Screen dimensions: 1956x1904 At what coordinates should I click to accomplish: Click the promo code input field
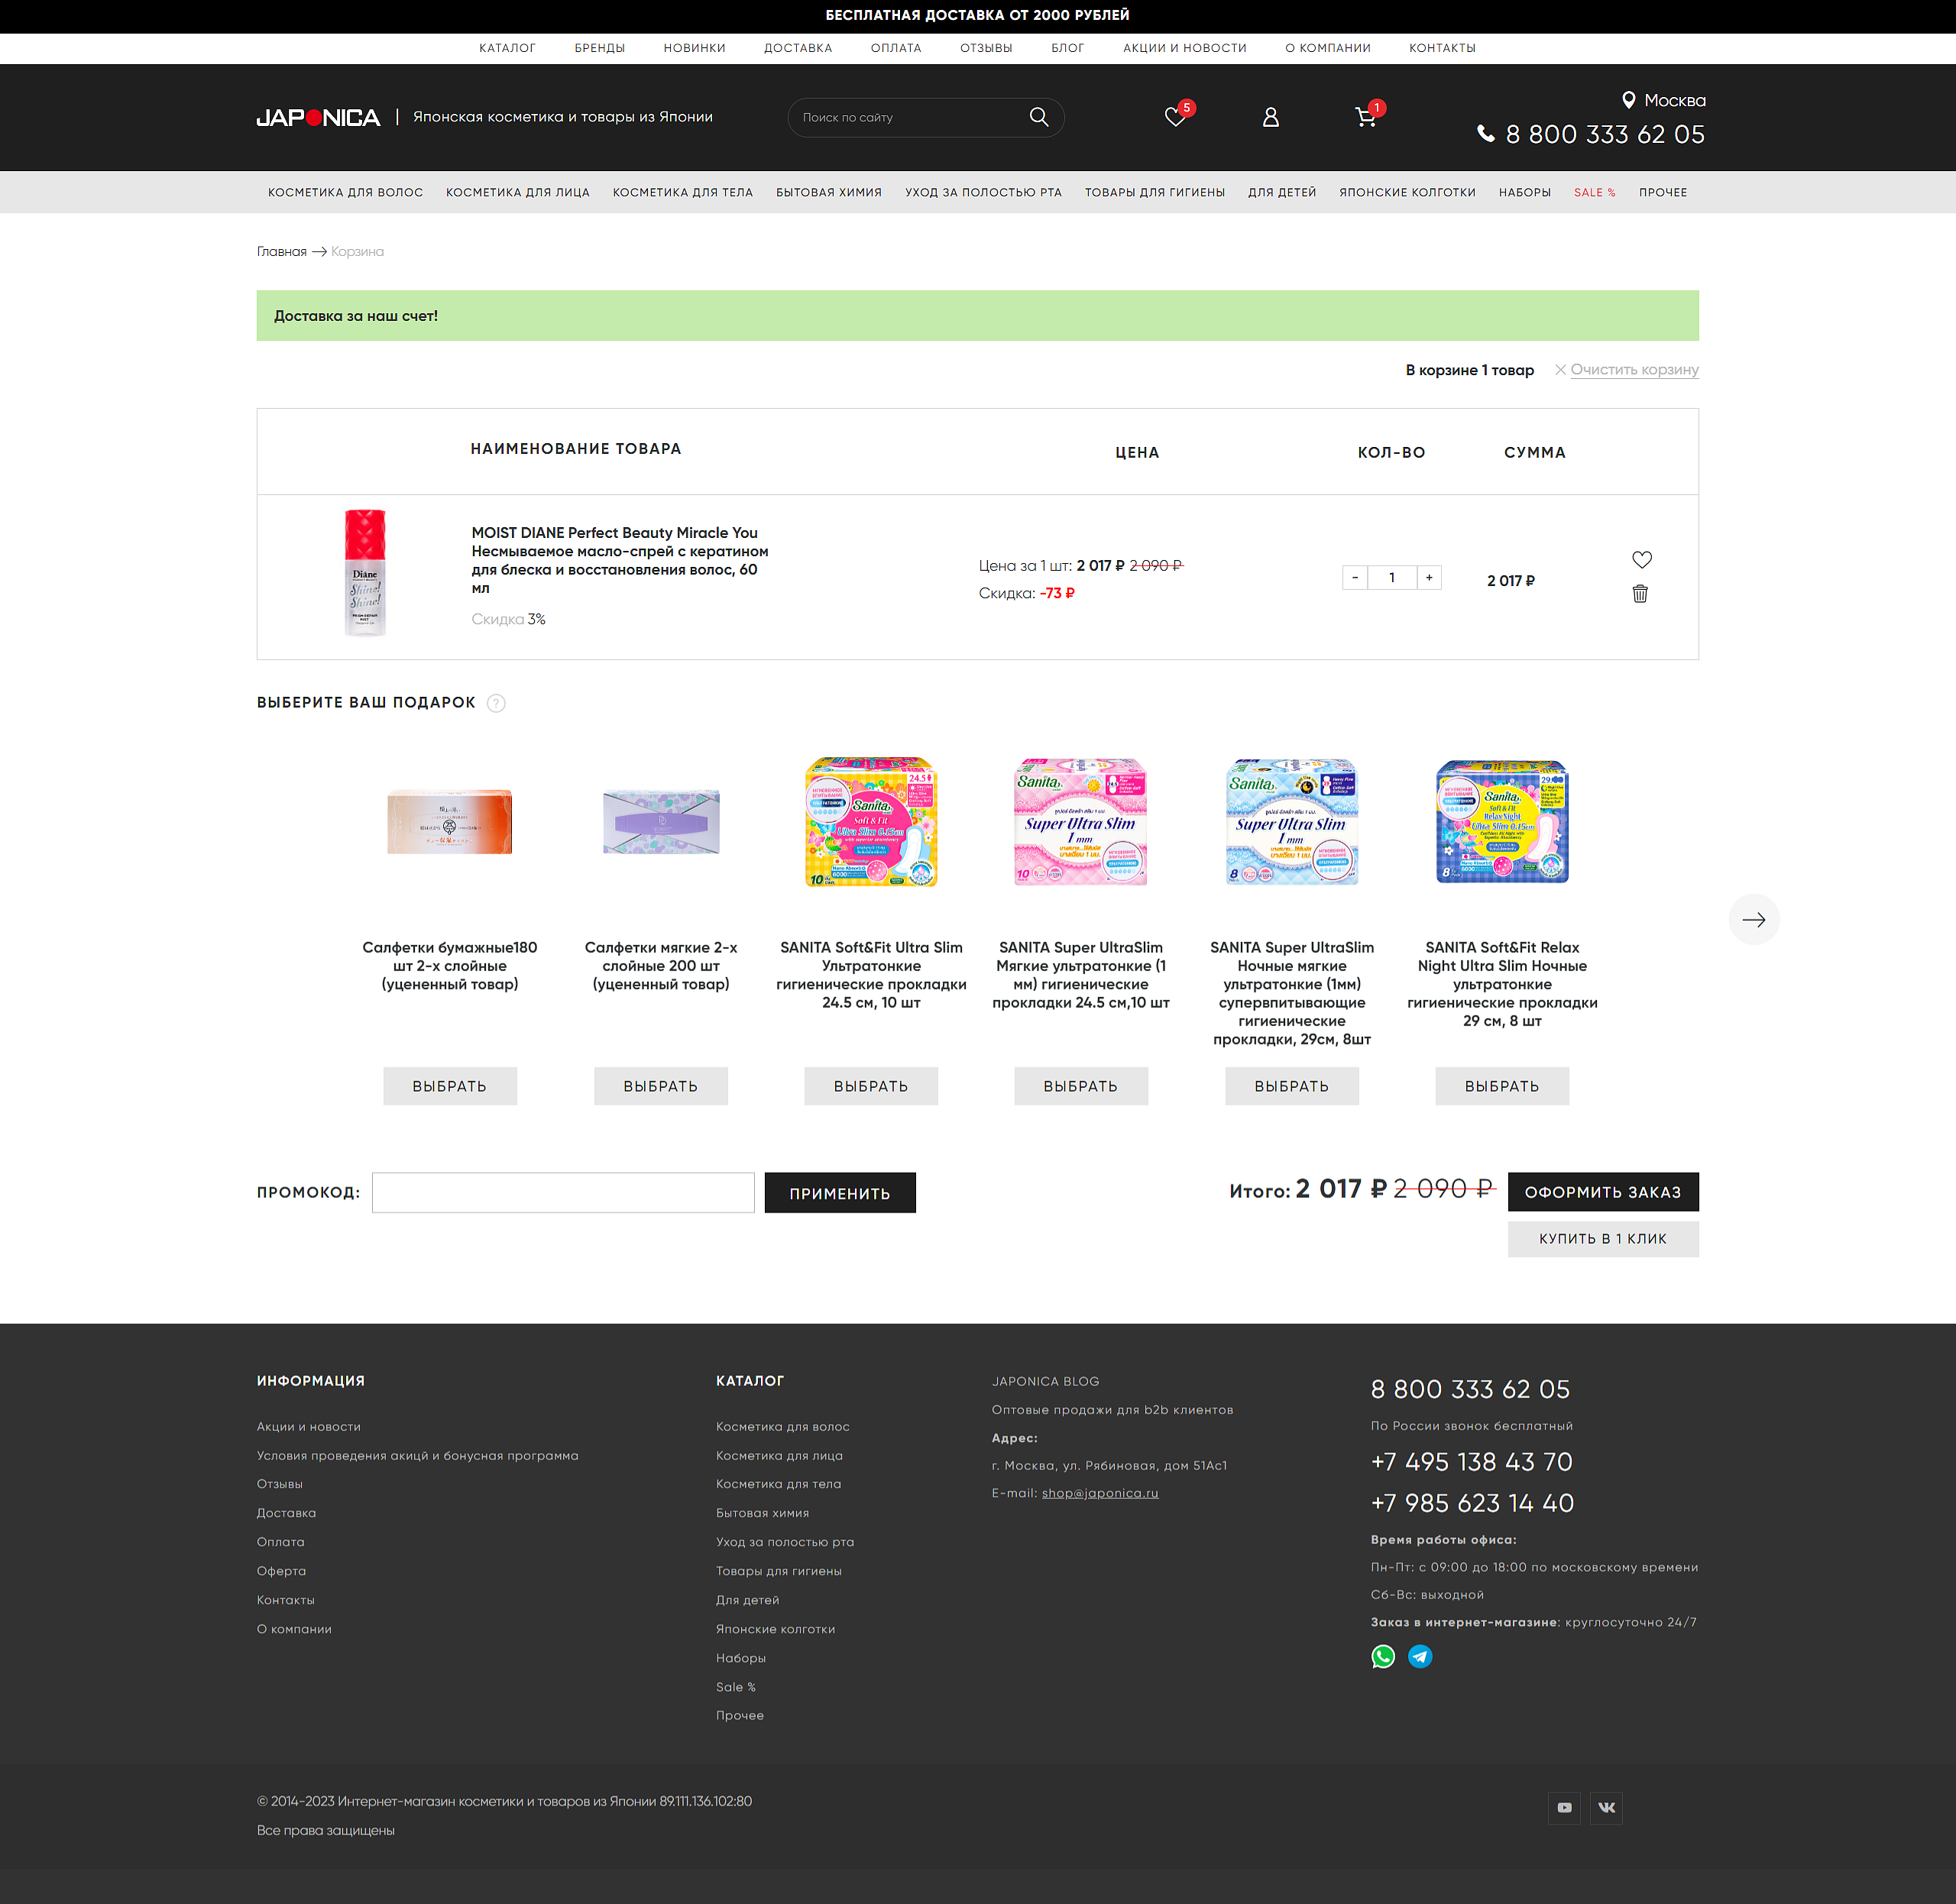coord(563,1192)
